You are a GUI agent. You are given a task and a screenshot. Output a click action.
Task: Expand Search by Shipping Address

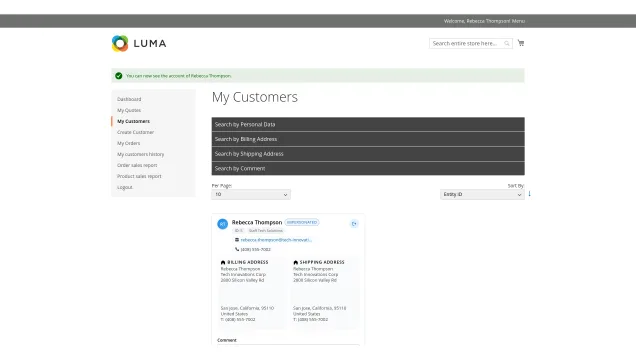[x=368, y=154]
